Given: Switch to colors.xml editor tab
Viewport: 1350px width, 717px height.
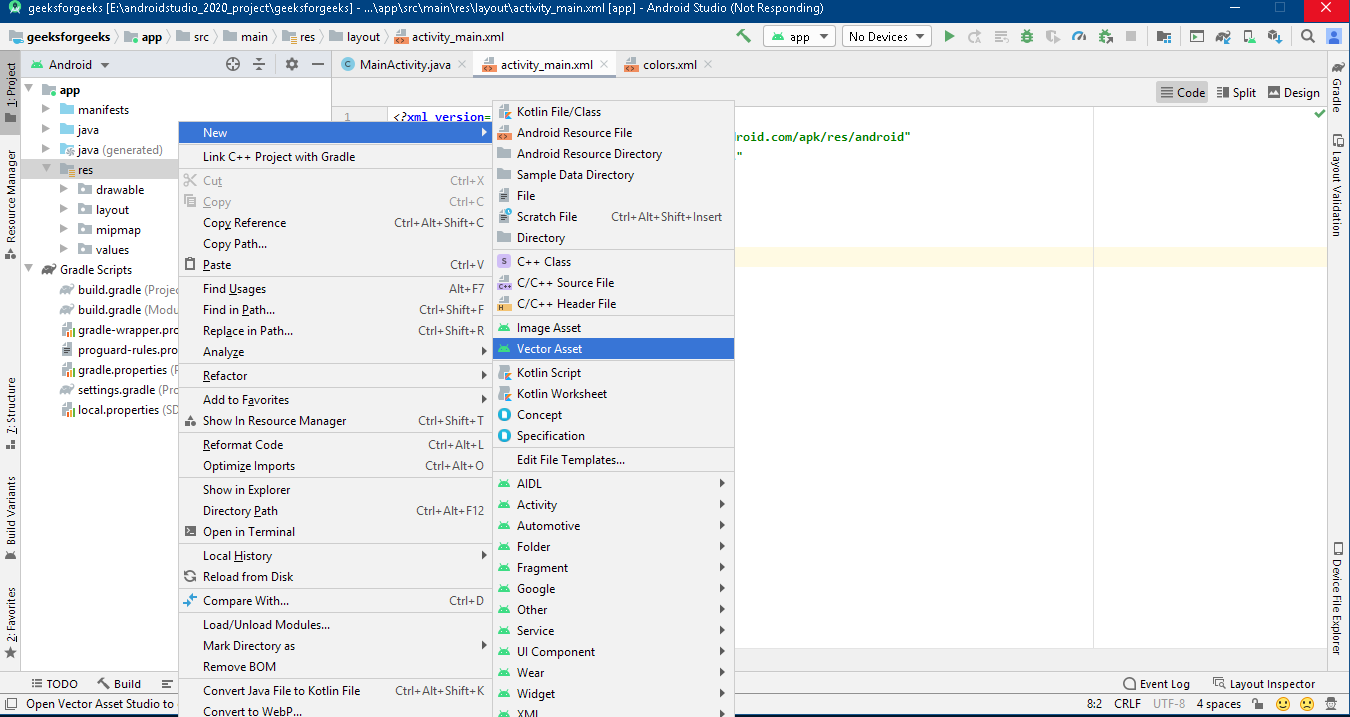Looking at the screenshot, I should (670, 64).
